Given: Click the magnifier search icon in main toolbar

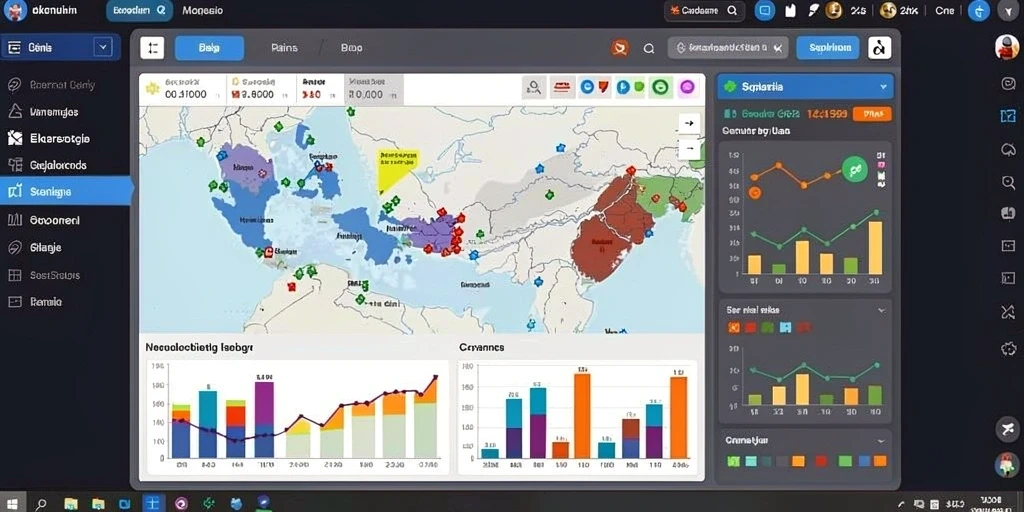Looking at the screenshot, I should click(648, 48).
